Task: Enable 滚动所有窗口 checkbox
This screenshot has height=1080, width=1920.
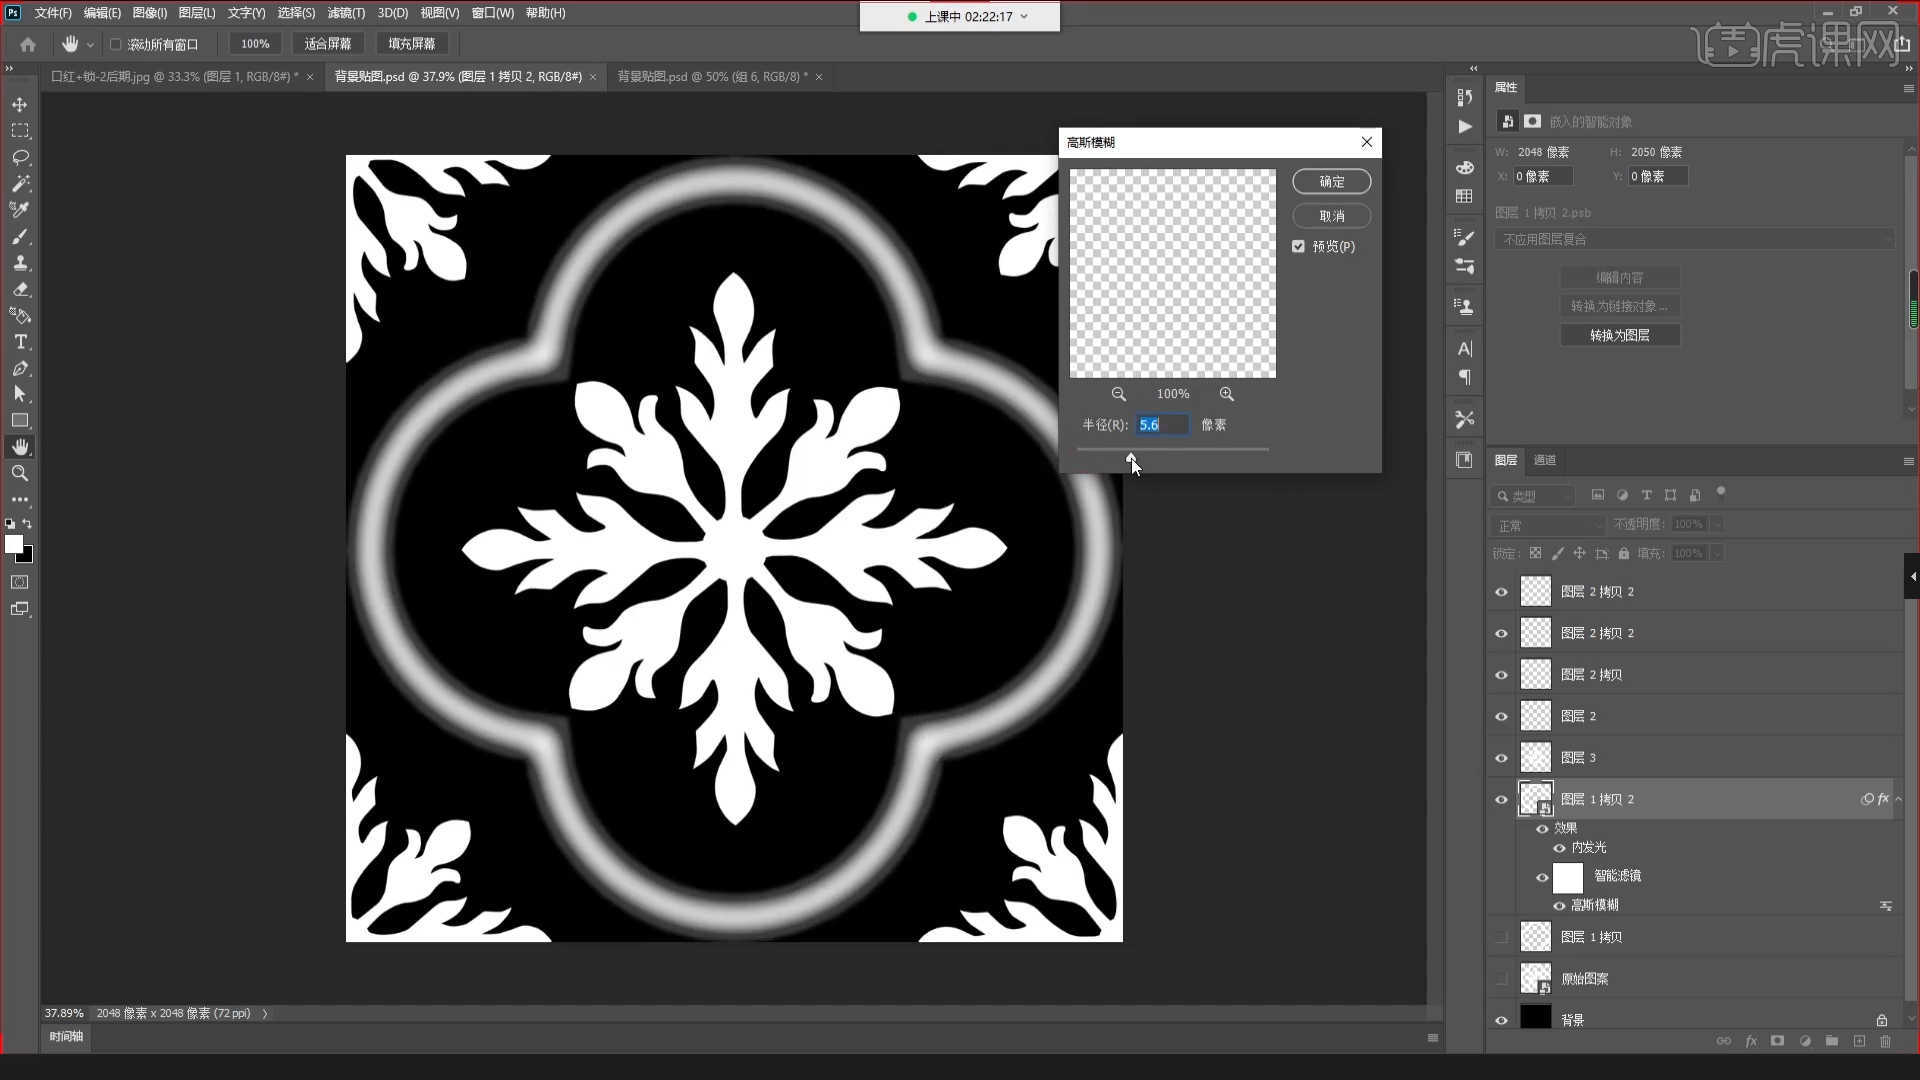Action: 115,44
